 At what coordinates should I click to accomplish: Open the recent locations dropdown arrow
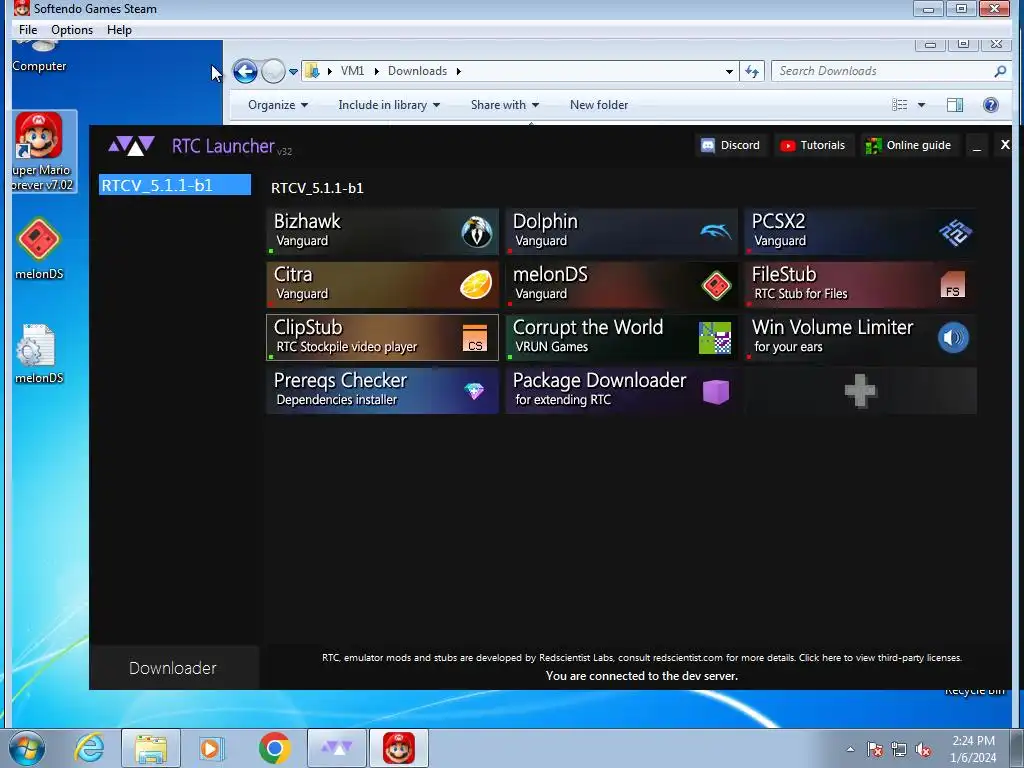pyautogui.click(x=293, y=72)
